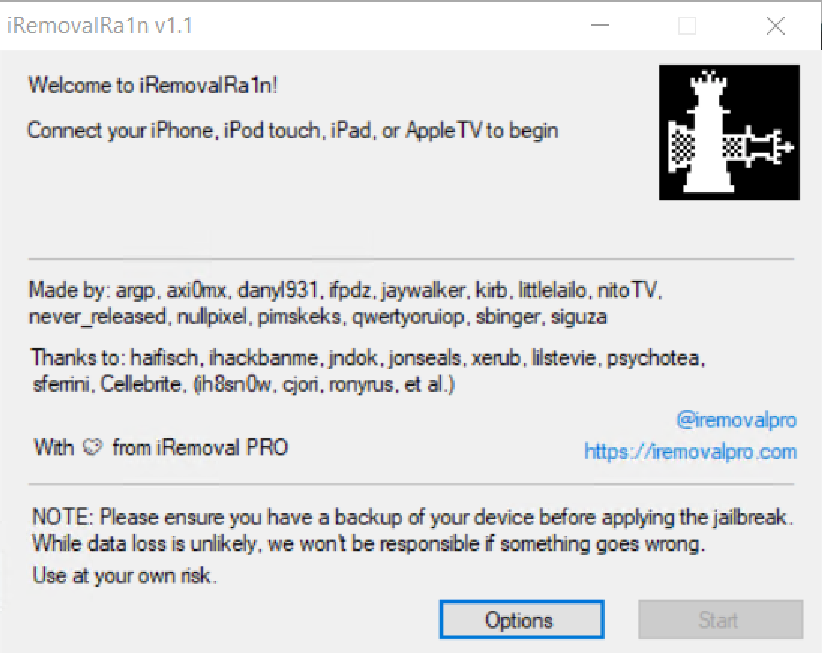
Task: Click the Use at your own risk text
Action: 124,575
